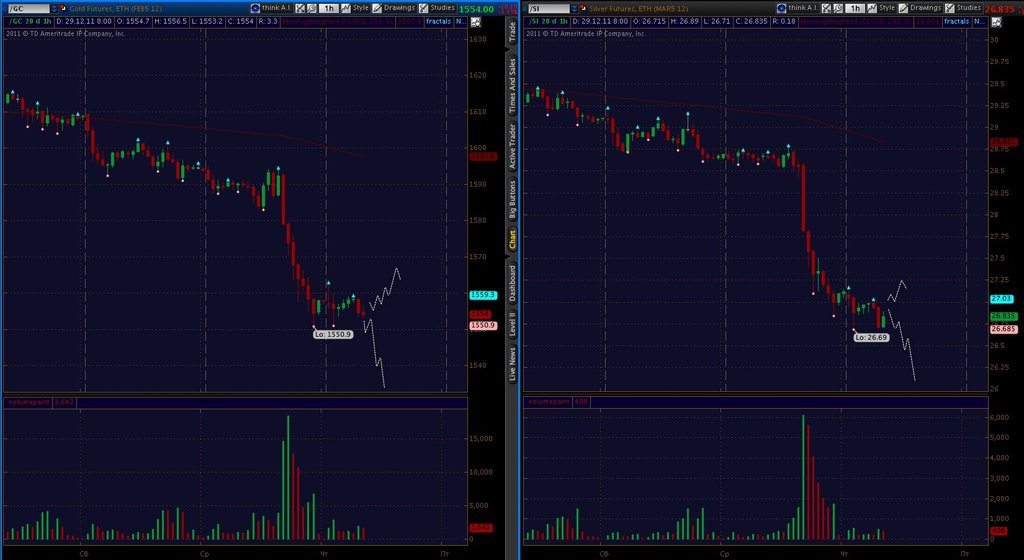Click the wrench settings icon in gold chart toolbar
The image size is (1024, 560).
tap(312, 8)
